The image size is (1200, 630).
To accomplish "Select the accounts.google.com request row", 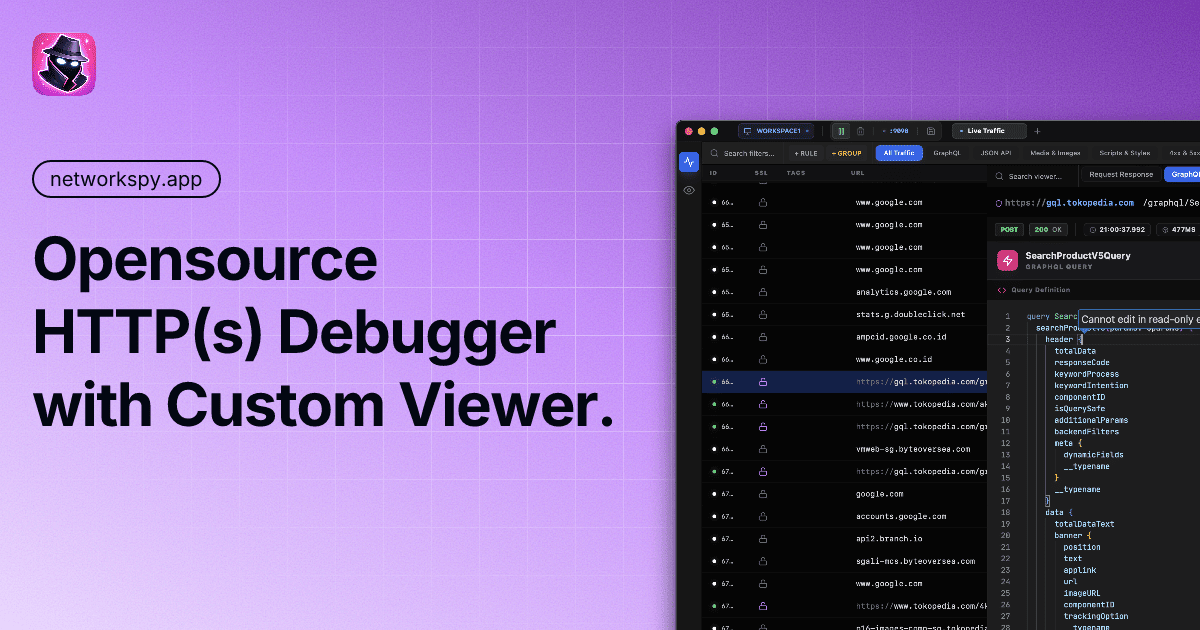I will (x=845, y=516).
